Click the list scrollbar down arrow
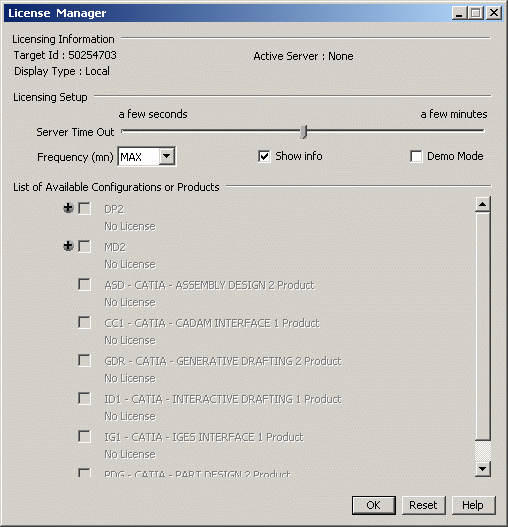 coord(483,469)
